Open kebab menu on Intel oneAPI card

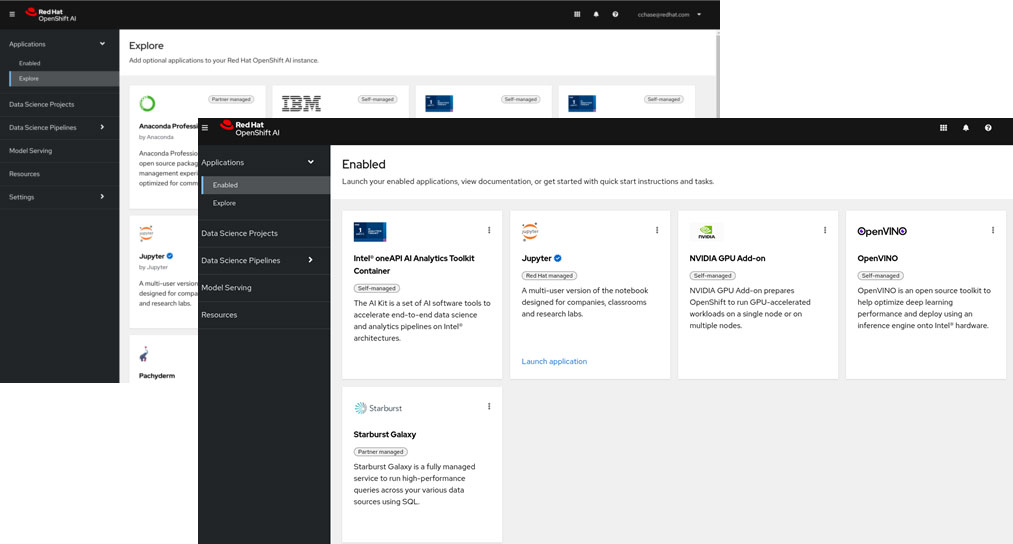489,230
